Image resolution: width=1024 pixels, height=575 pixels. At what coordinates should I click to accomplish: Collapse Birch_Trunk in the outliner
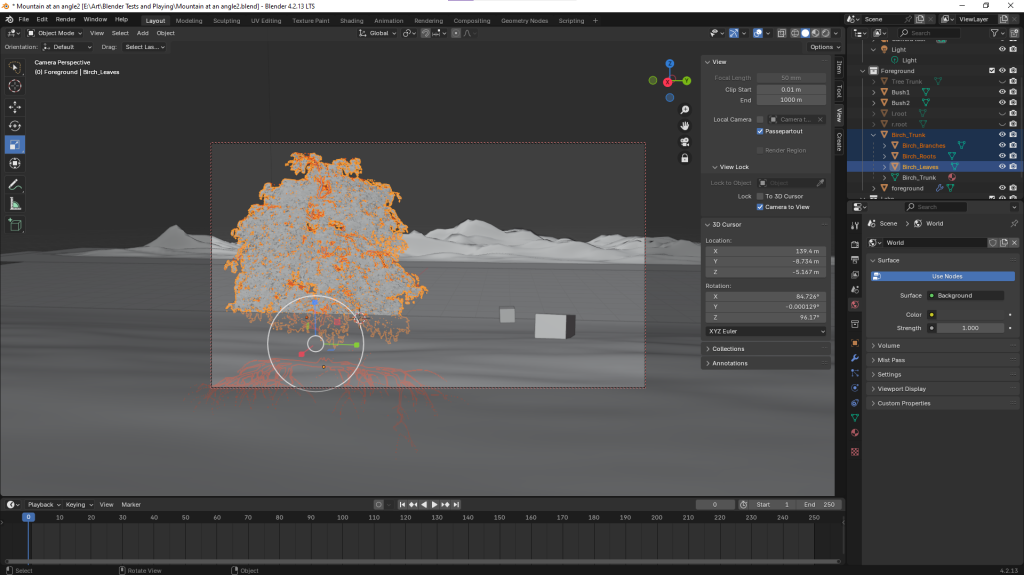[x=874, y=135]
